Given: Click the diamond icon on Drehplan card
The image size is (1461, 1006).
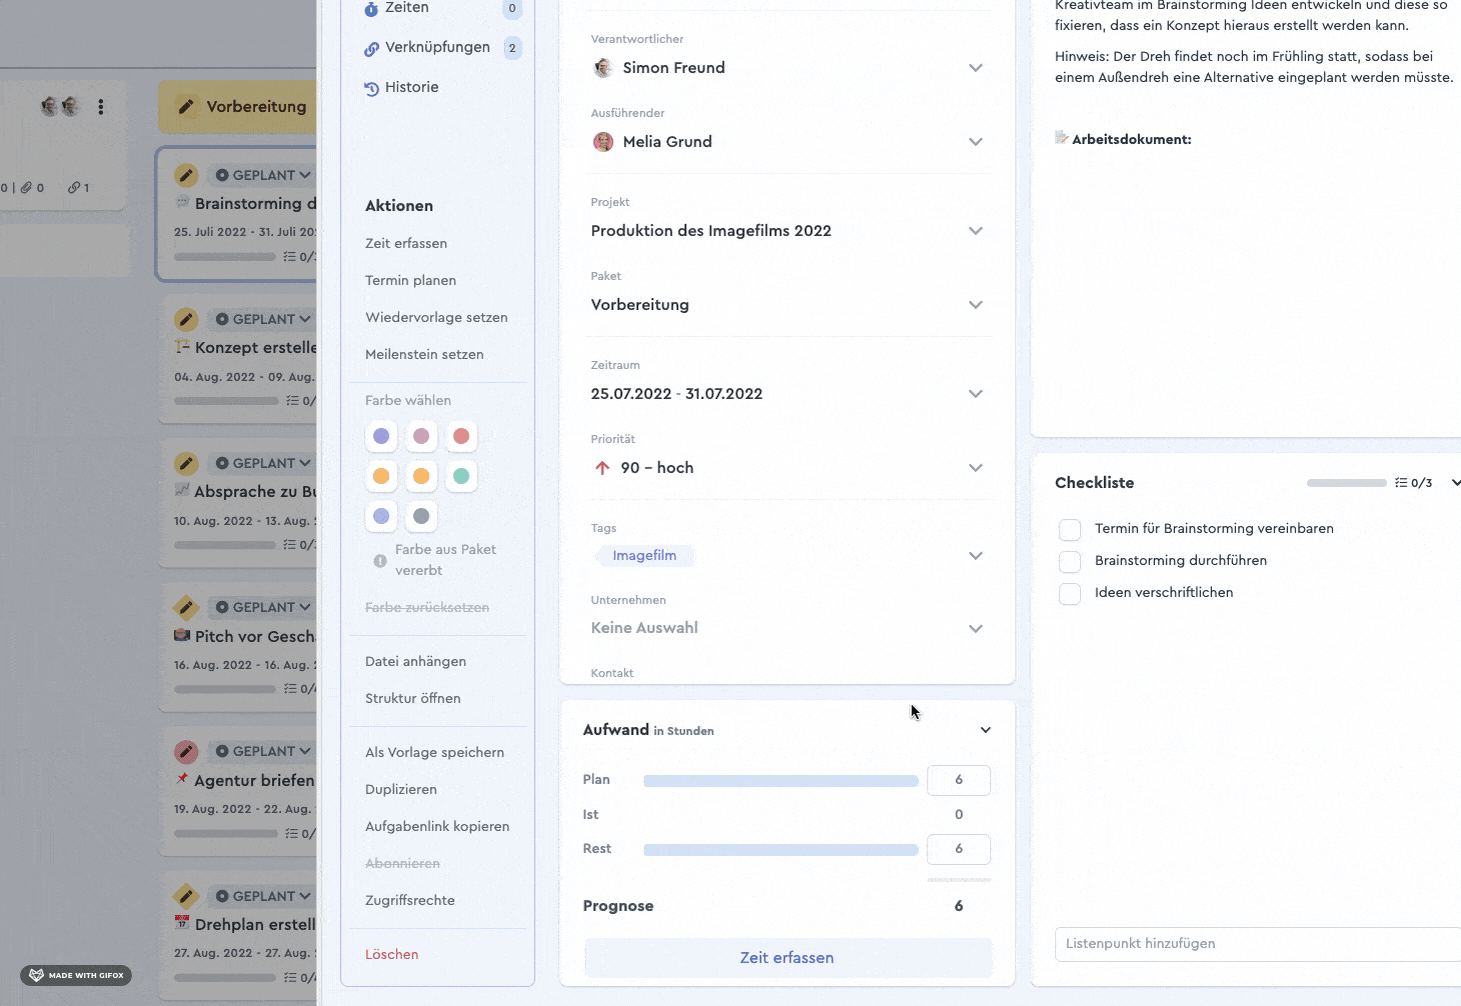Looking at the screenshot, I should [186, 896].
